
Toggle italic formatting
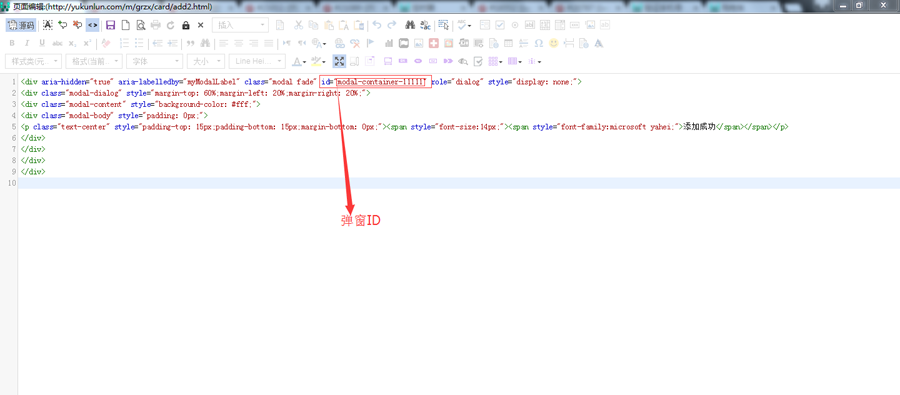pos(27,43)
